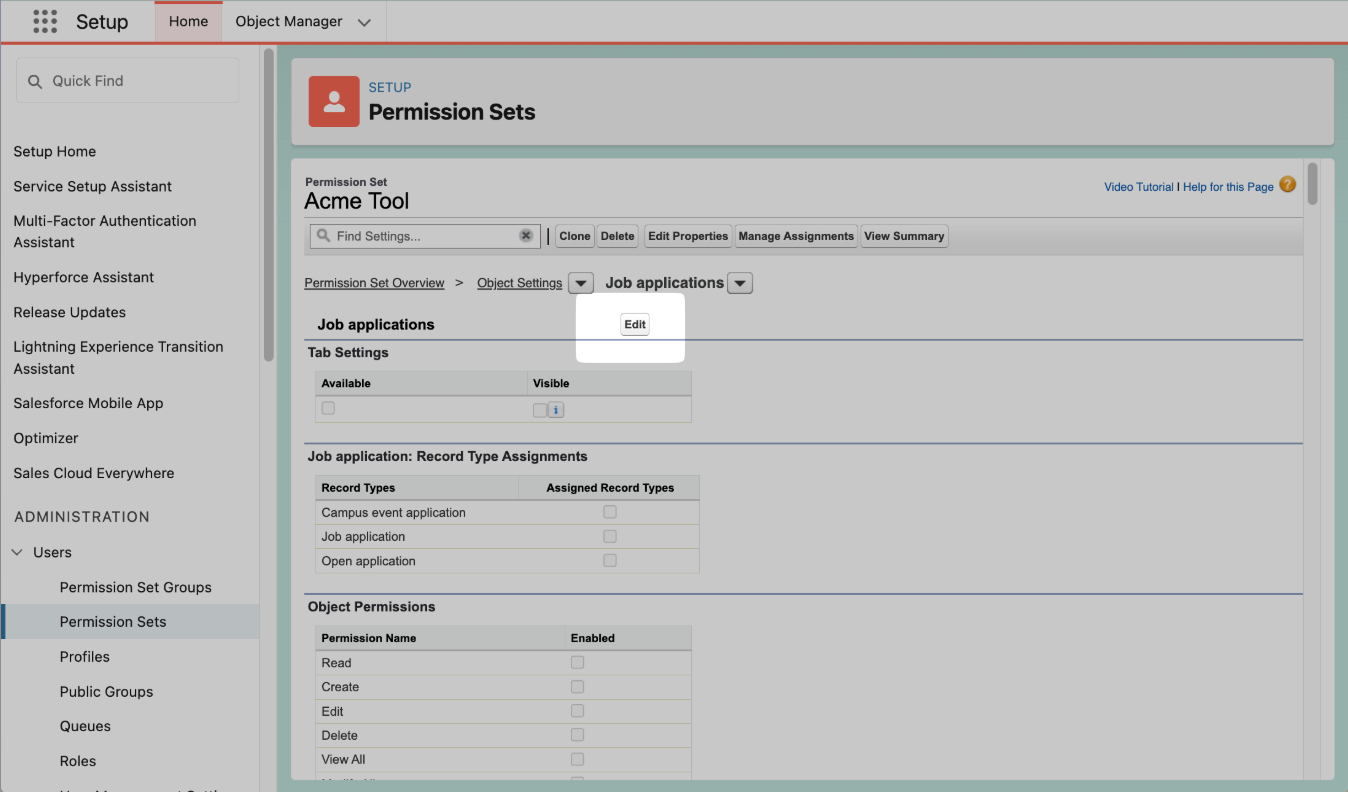Viewport: 1348px width, 792px height.
Task: Enable the Delete object permission
Action: click(x=577, y=735)
